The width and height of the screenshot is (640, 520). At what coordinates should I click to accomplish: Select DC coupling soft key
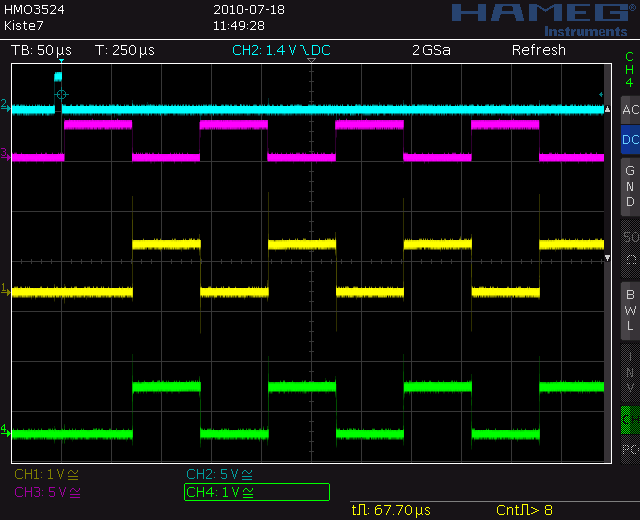[630, 140]
